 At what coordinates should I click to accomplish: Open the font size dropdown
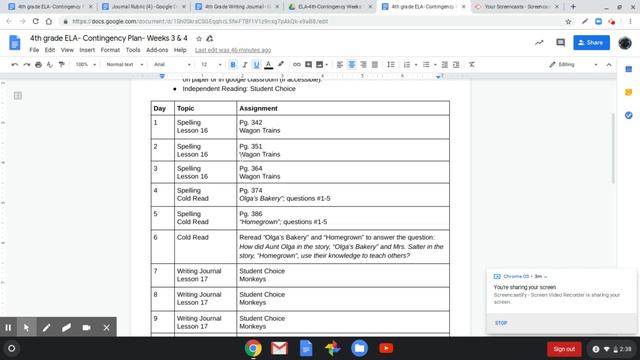pyautogui.click(x=211, y=64)
